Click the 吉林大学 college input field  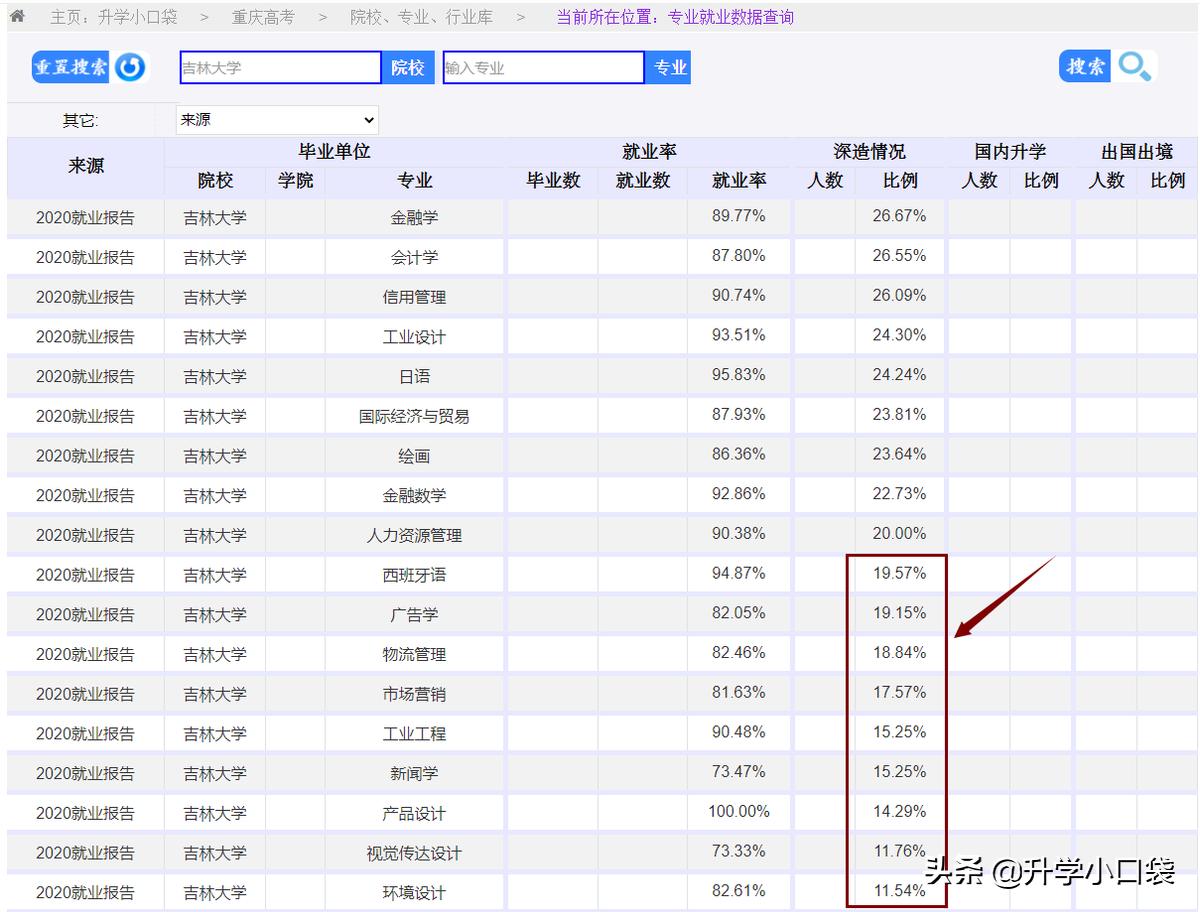click(280, 67)
